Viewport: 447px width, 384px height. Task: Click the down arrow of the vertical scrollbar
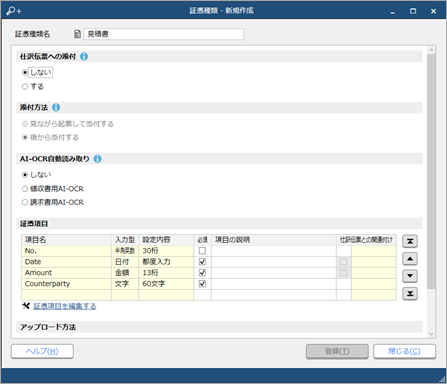click(x=431, y=334)
